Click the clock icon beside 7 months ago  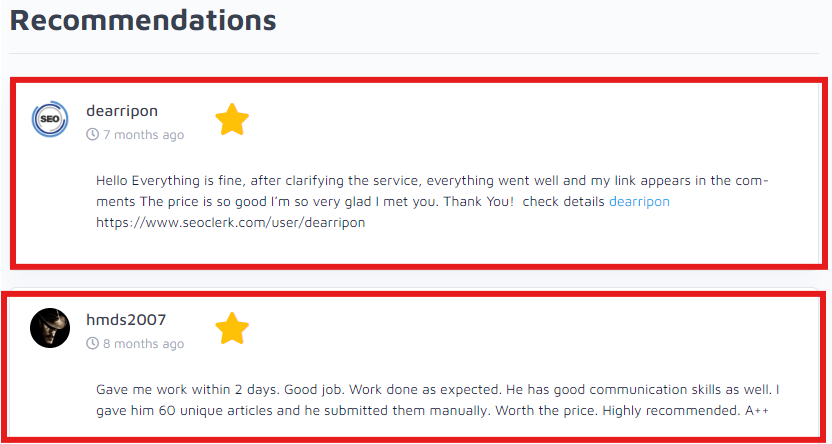pyautogui.click(x=93, y=134)
